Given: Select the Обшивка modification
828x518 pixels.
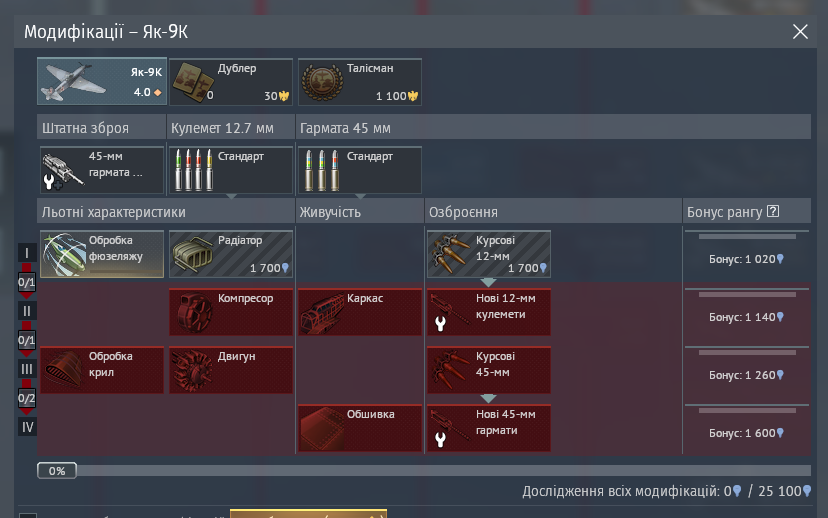Looking at the screenshot, I should 360,428.
